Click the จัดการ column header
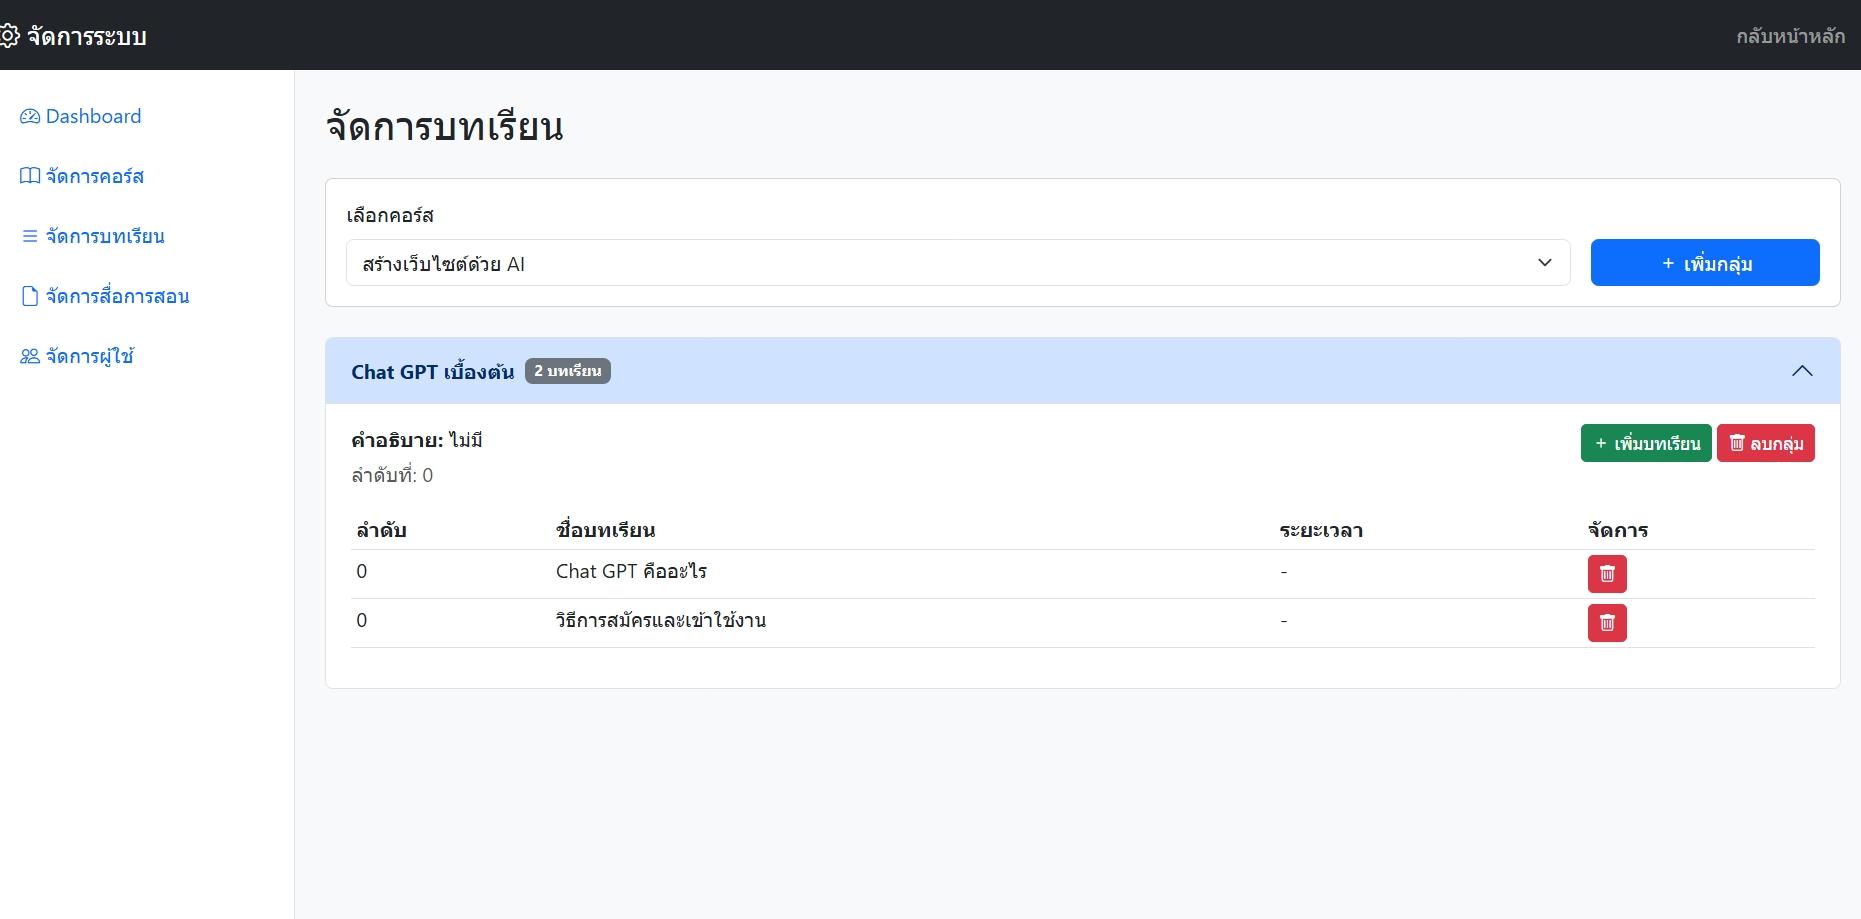This screenshot has height=919, width=1861. click(1618, 530)
